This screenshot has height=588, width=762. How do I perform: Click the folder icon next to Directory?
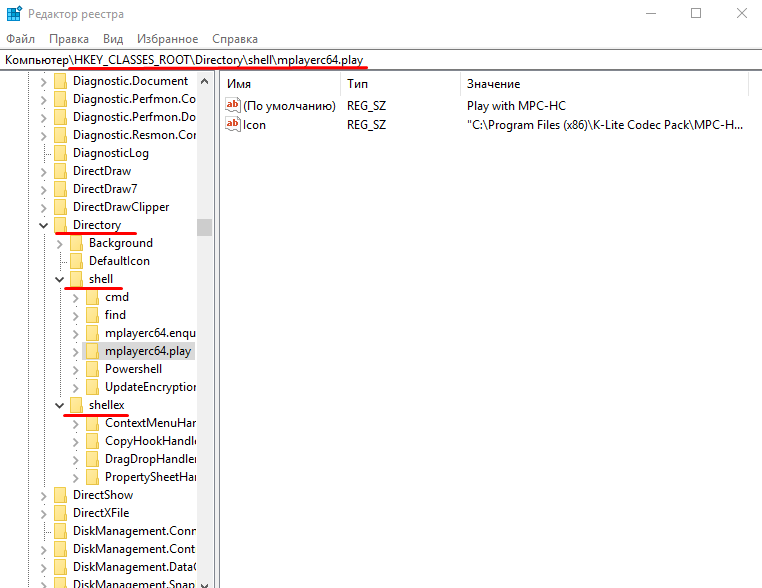[60, 225]
